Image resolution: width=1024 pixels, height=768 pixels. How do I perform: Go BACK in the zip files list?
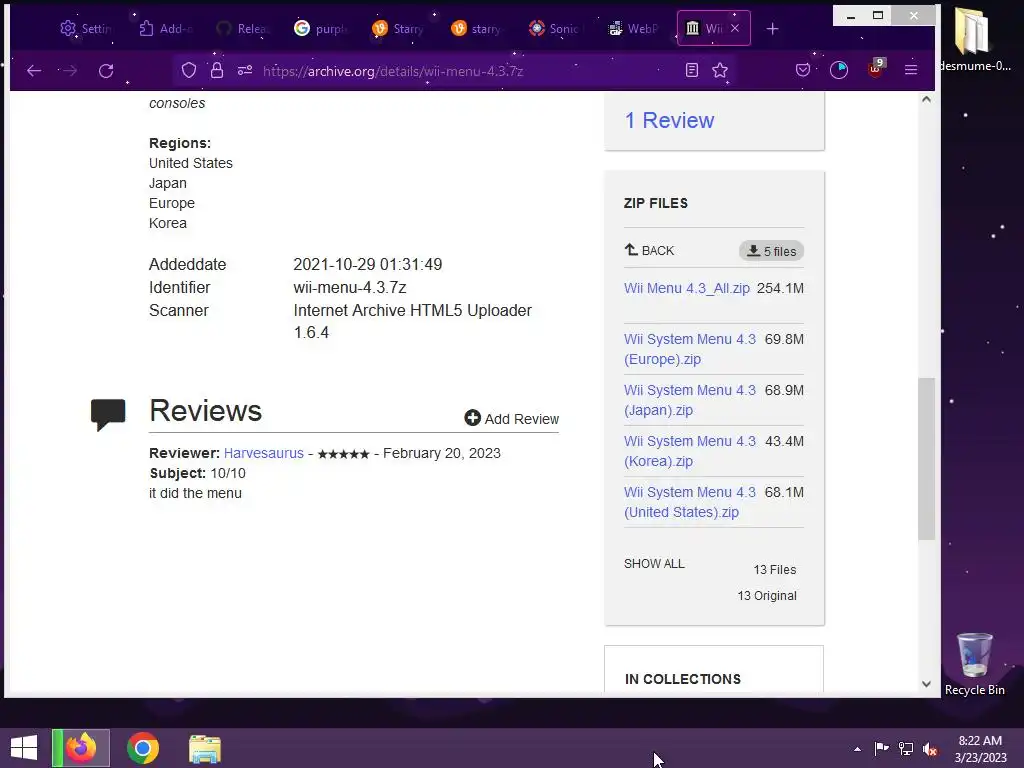[x=649, y=250]
